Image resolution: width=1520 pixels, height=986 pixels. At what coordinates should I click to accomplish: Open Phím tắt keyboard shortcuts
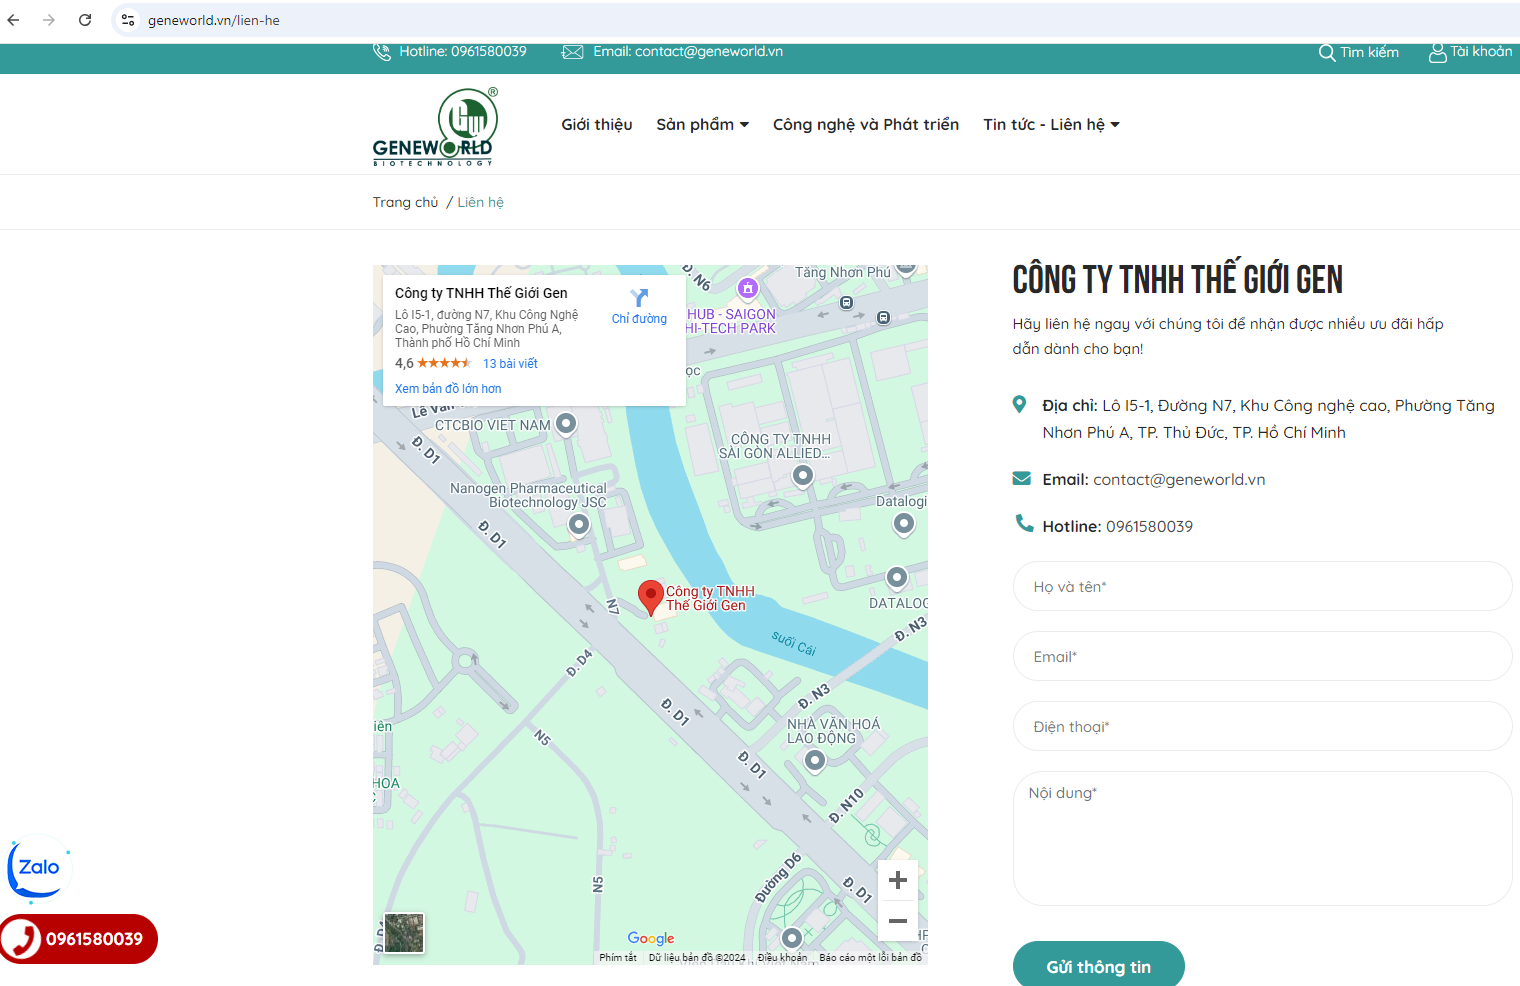click(x=618, y=958)
